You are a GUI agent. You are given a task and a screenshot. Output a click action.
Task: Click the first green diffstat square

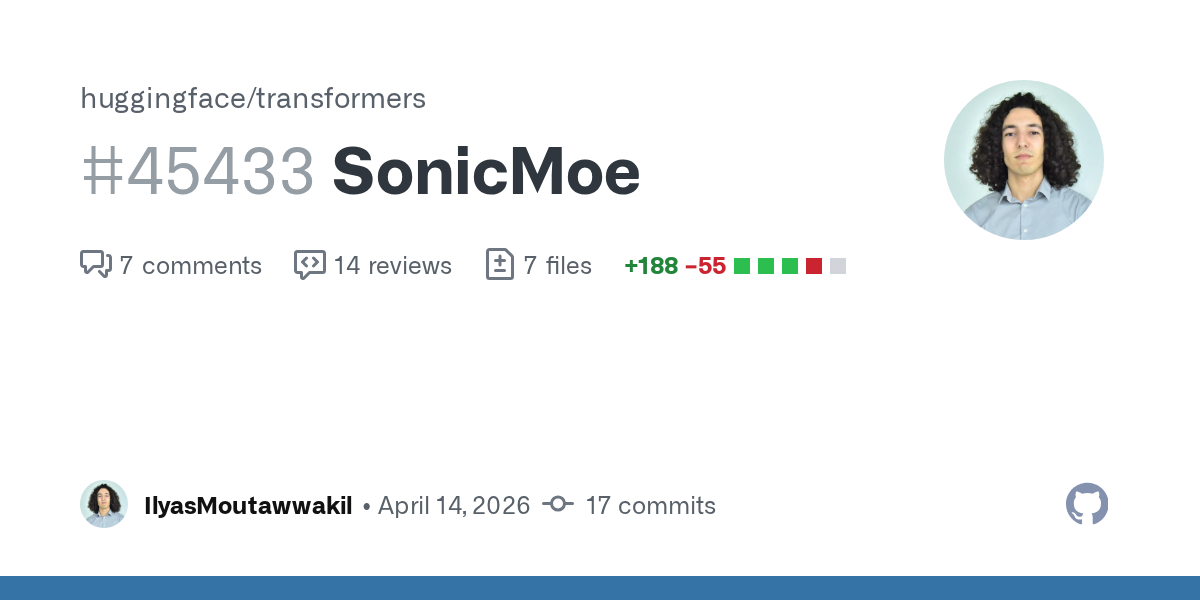pos(742,266)
